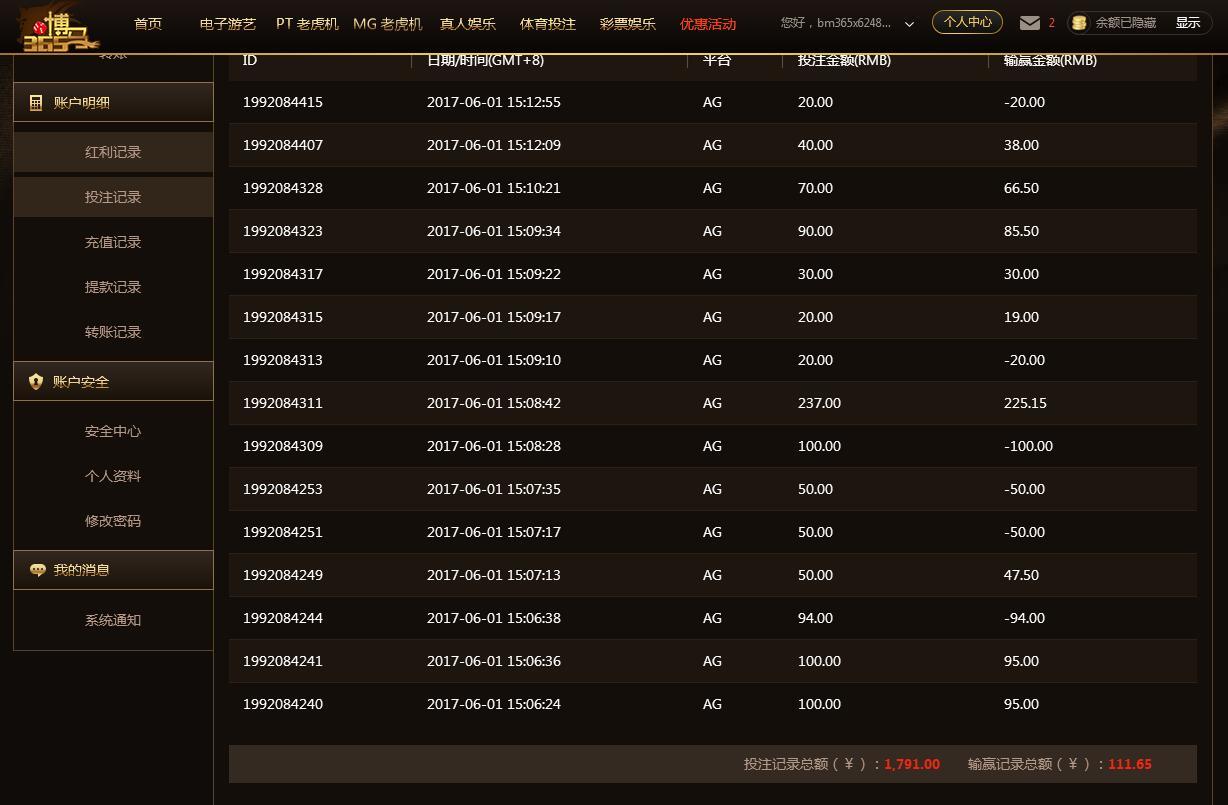Viewport: 1228px width, 805px height.
Task: Click timestamp 2017-06-01 15:08:42
Action: [x=494, y=403]
